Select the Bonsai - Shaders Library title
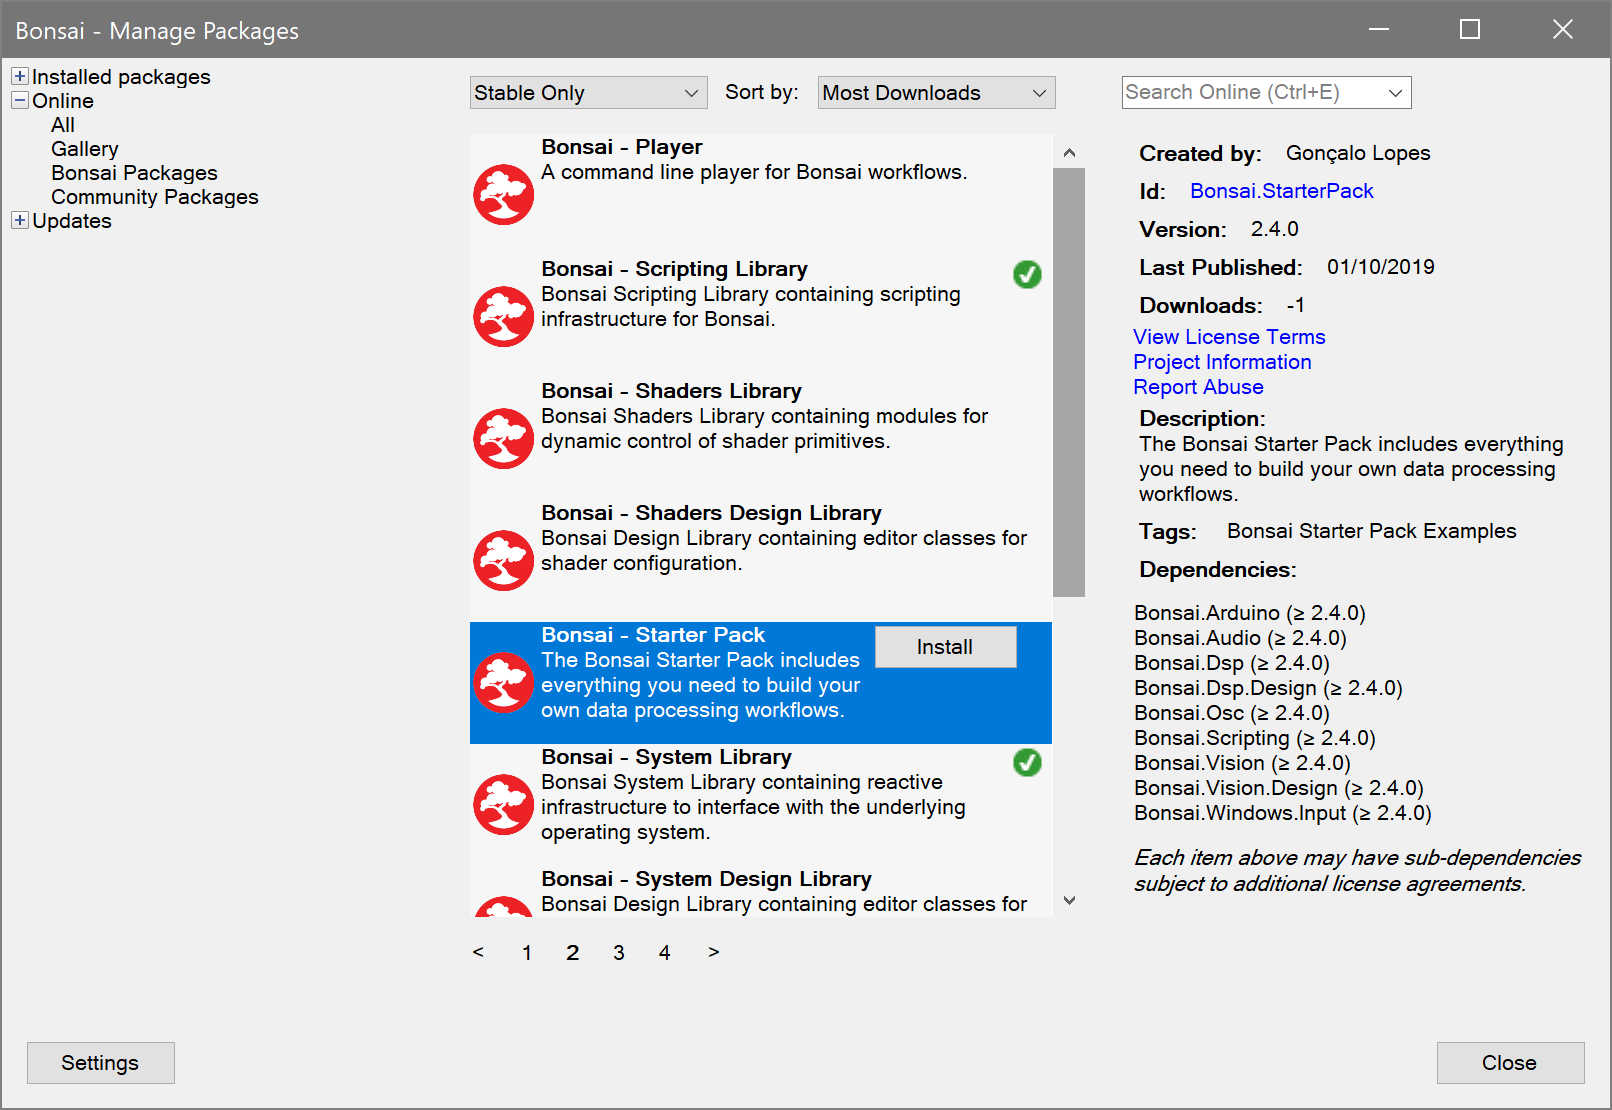 click(x=671, y=391)
